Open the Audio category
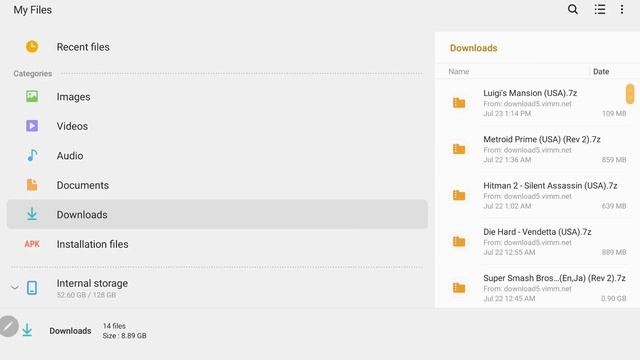Screen dimensions: 640x360 pos(217,156)
